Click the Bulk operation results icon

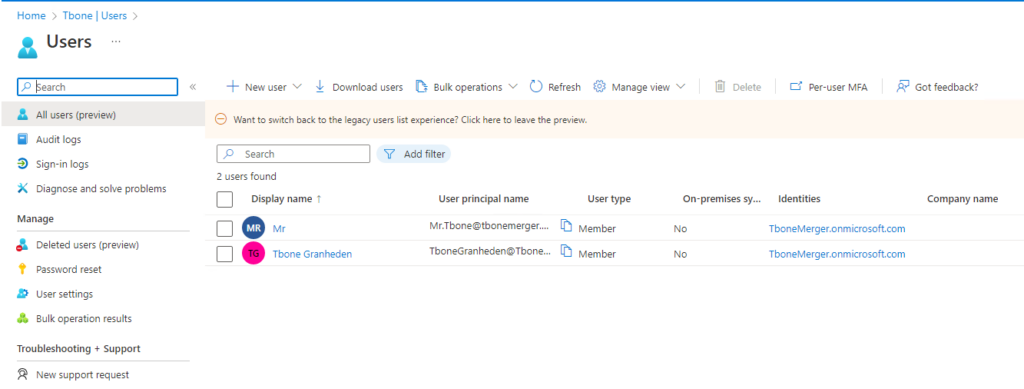pyautogui.click(x=23, y=319)
